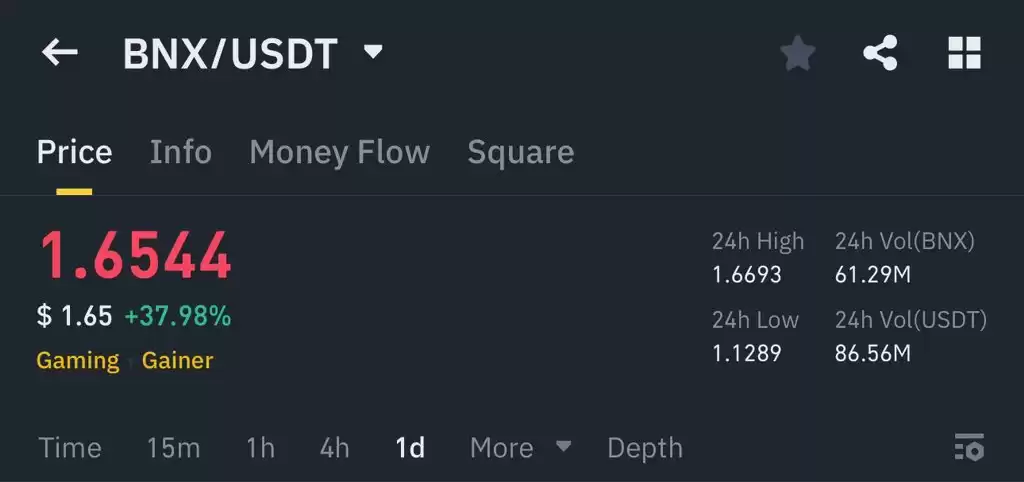Open the Square tab

520,153
